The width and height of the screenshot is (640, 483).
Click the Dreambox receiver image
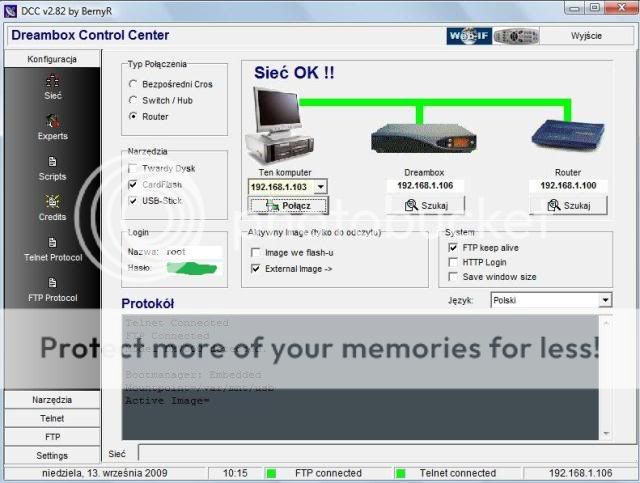(424, 138)
